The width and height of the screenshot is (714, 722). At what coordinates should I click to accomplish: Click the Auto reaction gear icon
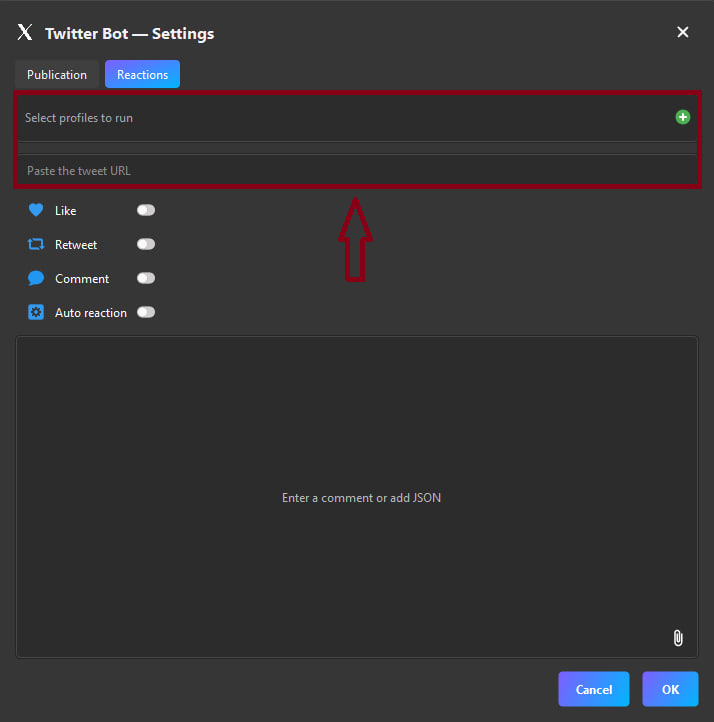click(x=36, y=312)
